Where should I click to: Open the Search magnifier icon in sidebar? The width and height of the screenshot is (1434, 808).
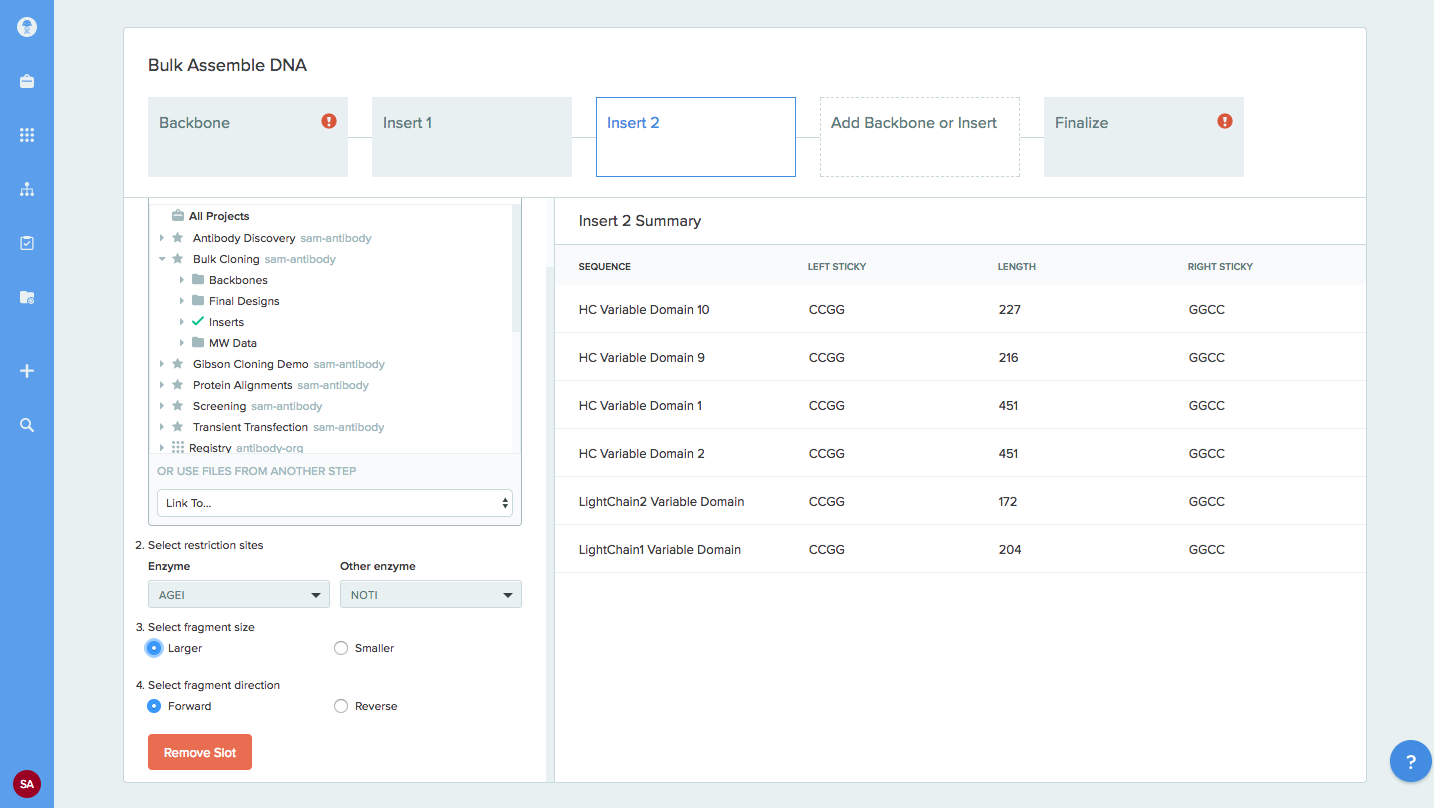coord(27,425)
